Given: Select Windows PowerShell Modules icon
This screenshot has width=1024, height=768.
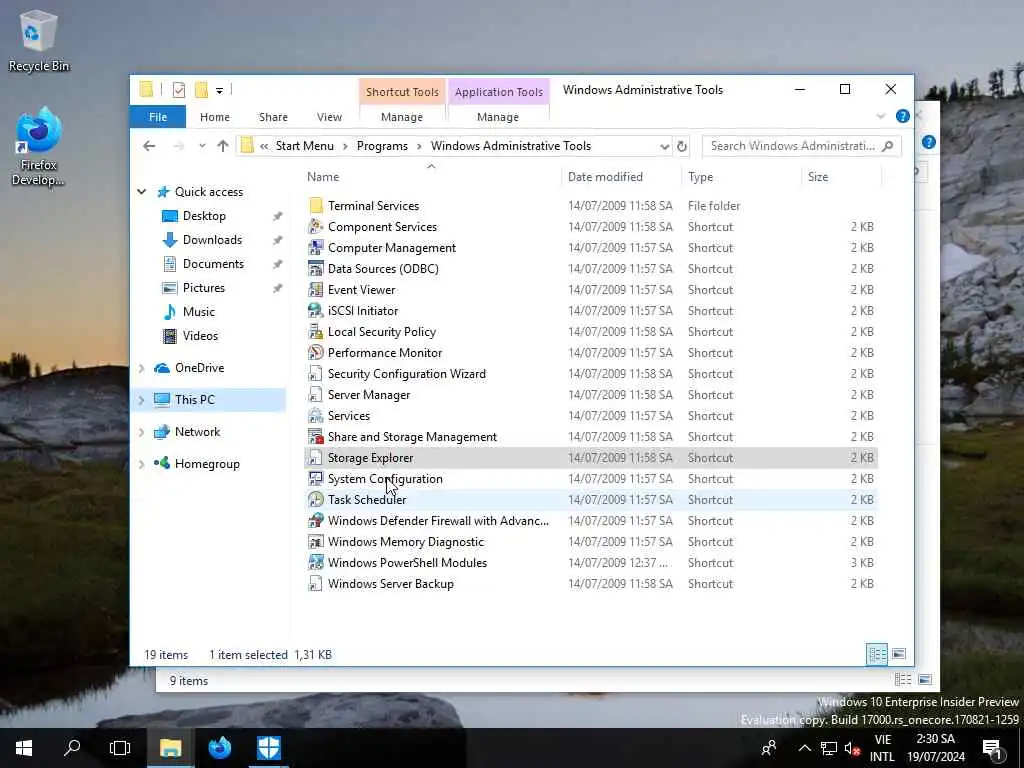Looking at the screenshot, I should click(x=316, y=562).
